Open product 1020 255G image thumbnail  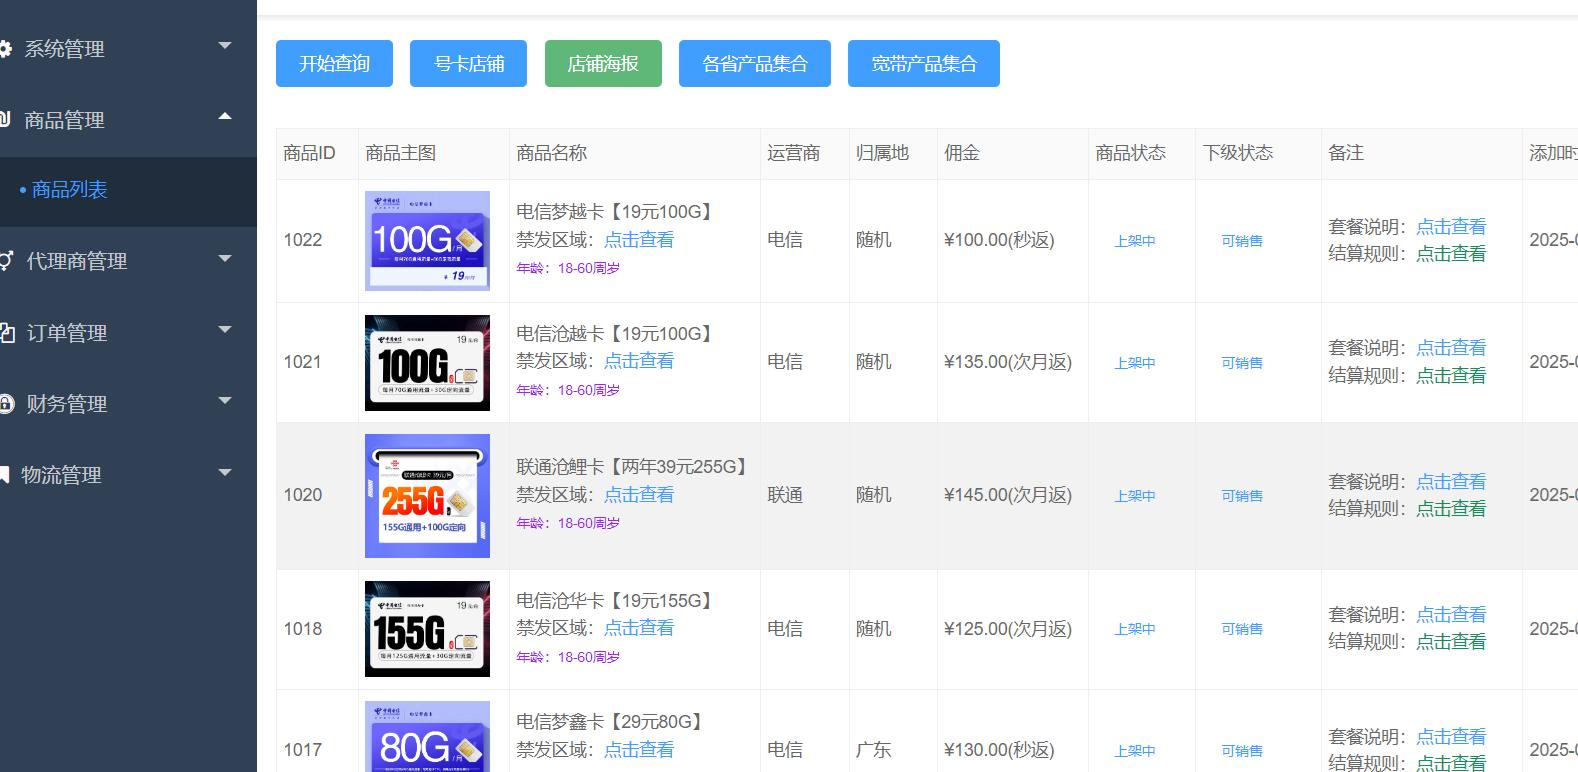(427, 496)
